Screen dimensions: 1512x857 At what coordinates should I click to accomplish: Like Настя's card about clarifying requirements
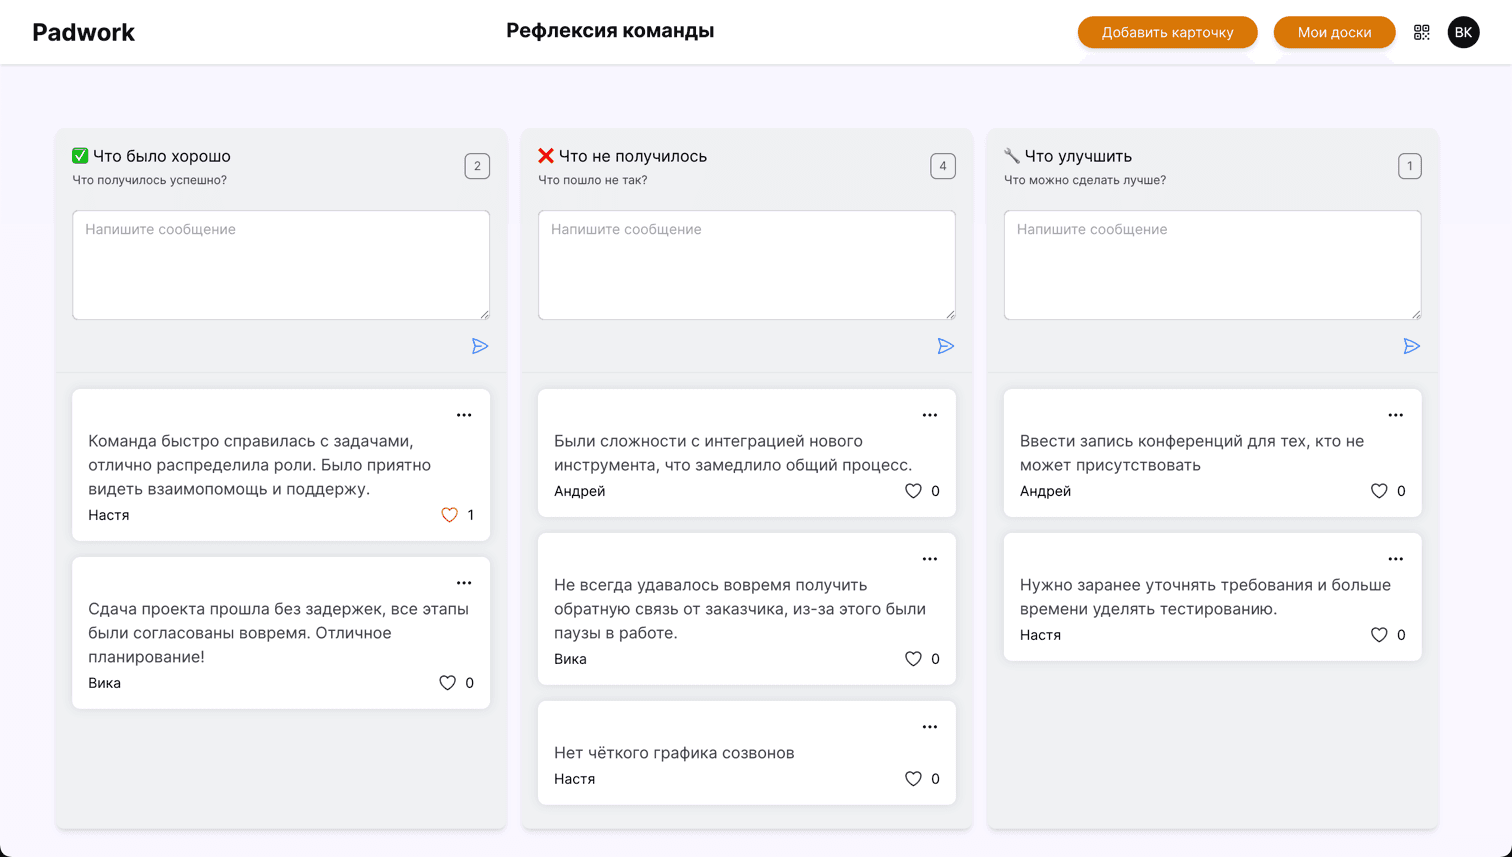[1379, 635]
